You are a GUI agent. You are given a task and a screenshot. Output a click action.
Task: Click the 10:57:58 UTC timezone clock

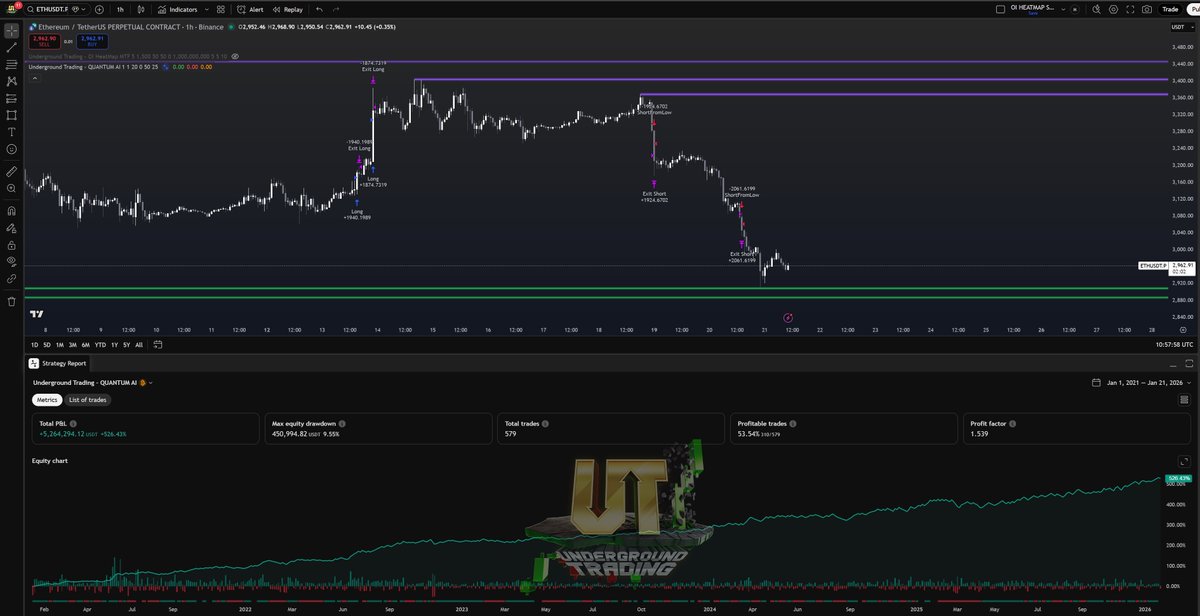point(1172,344)
